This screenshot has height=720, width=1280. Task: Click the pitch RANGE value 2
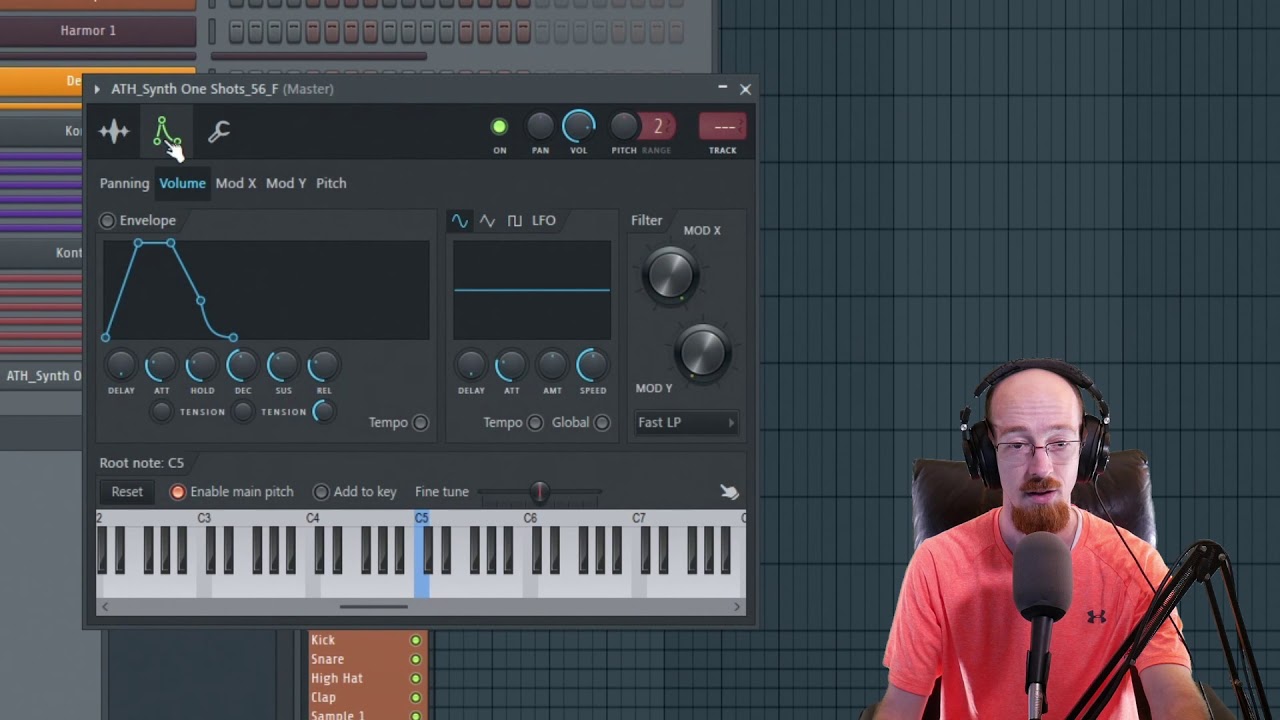[x=658, y=126]
